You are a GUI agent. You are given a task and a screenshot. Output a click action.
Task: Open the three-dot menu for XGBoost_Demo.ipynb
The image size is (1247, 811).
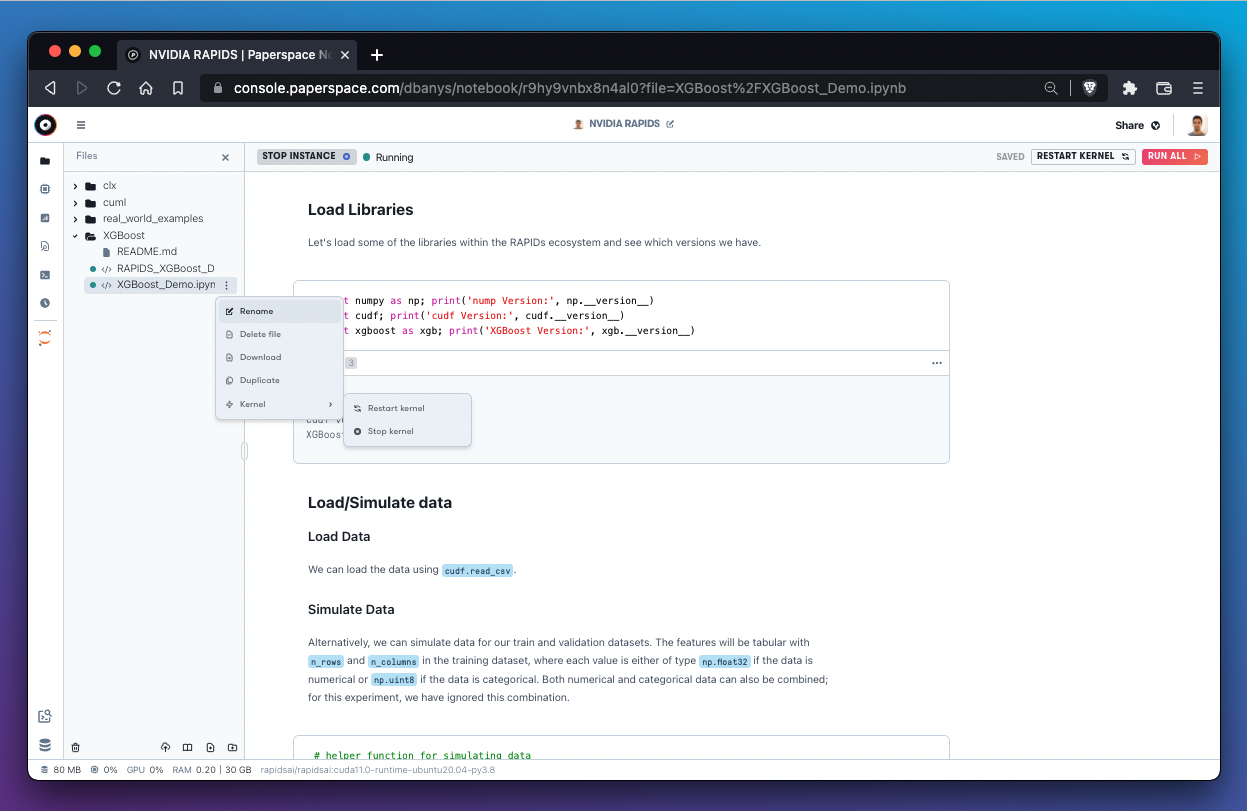(x=227, y=285)
